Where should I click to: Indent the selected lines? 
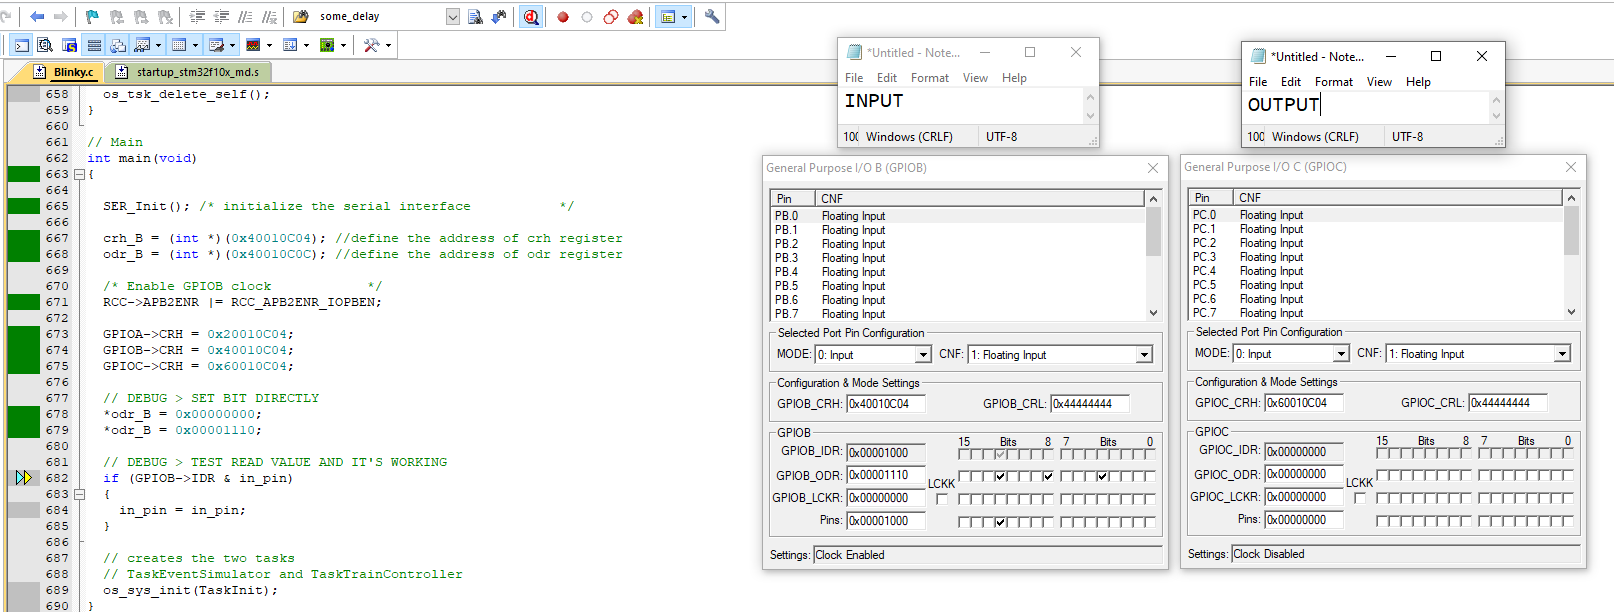point(197,17)
